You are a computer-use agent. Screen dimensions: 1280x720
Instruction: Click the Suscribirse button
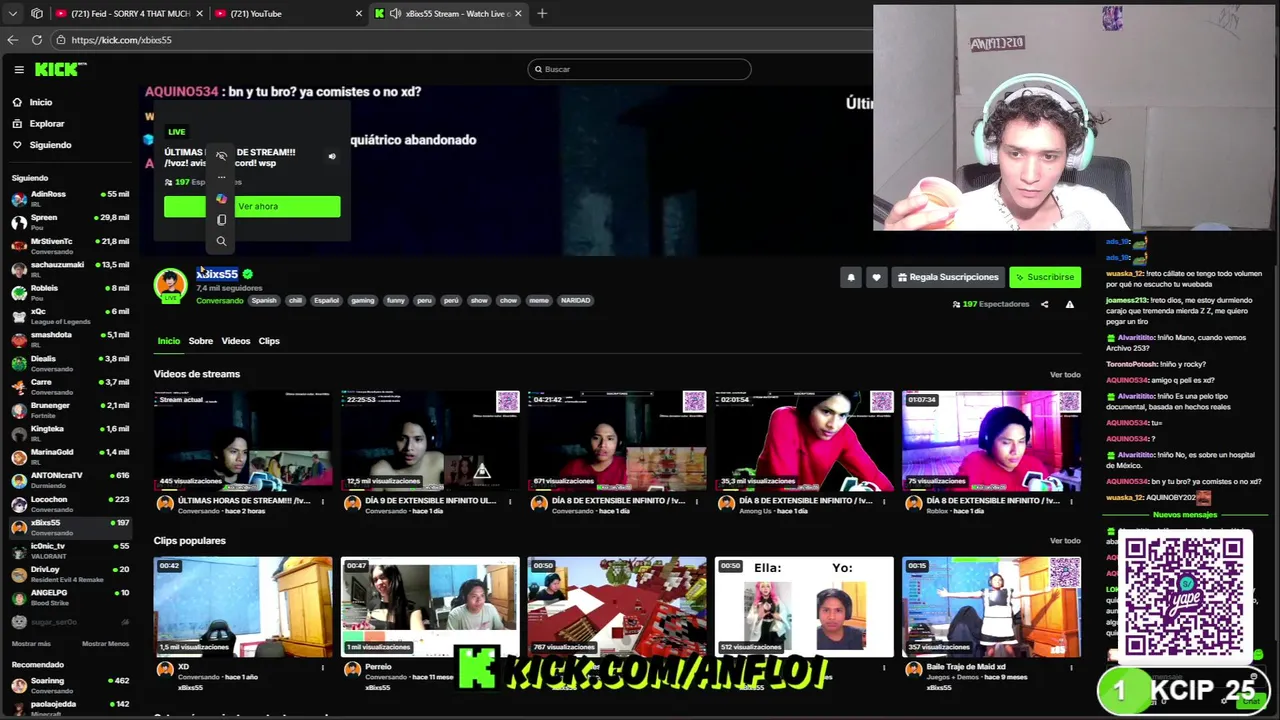pyautogui.click(x=1045, y=277)
